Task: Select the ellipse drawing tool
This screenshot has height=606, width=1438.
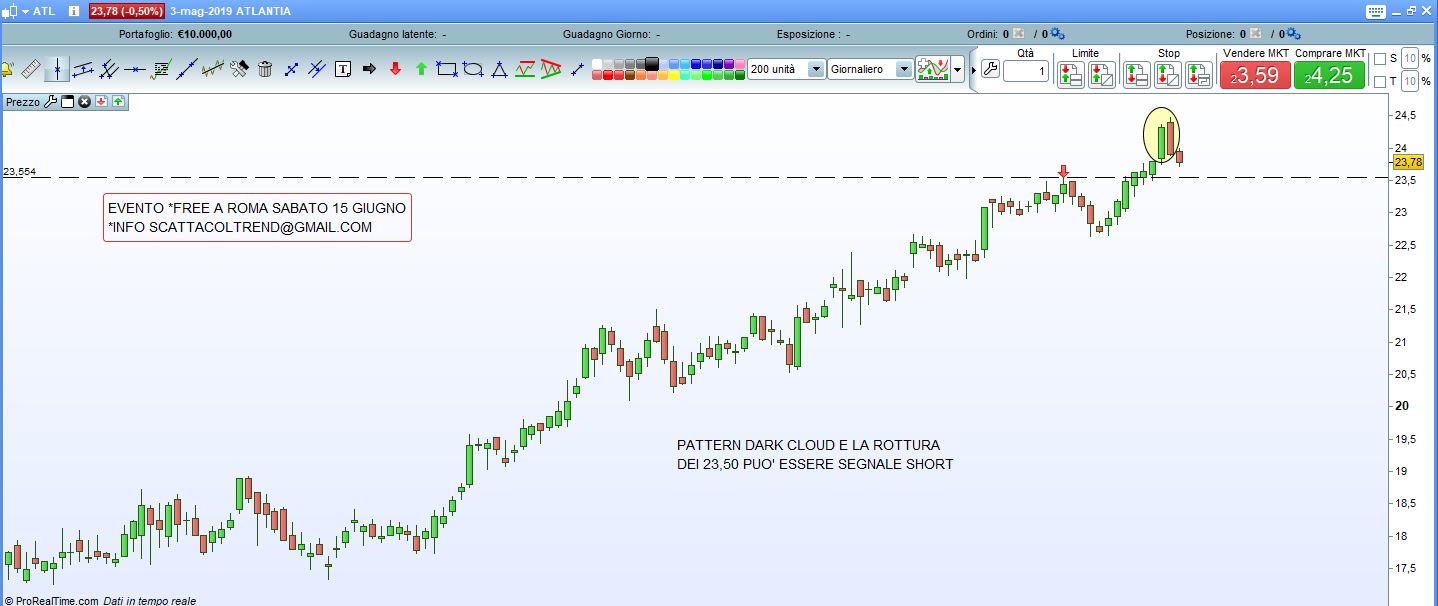Action: point(473,69)
